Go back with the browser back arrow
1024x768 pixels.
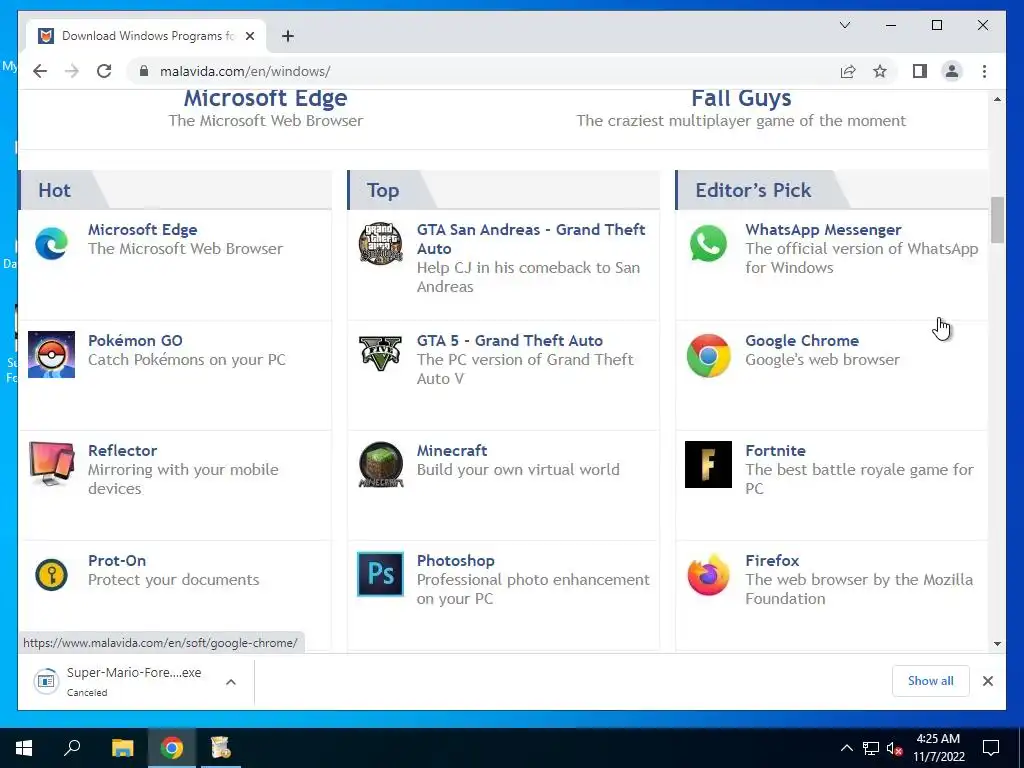click(x=40, y=71)
